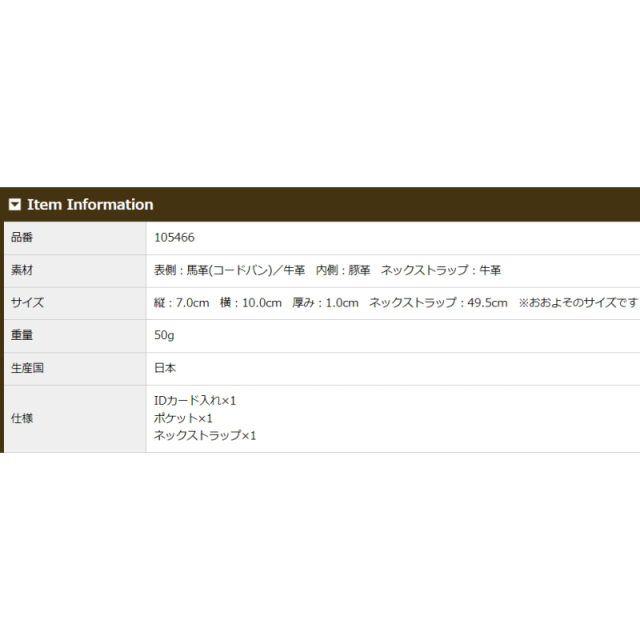Select the weight value 50g
Viewport: 640px width, 640px height.
pos(164,336)
